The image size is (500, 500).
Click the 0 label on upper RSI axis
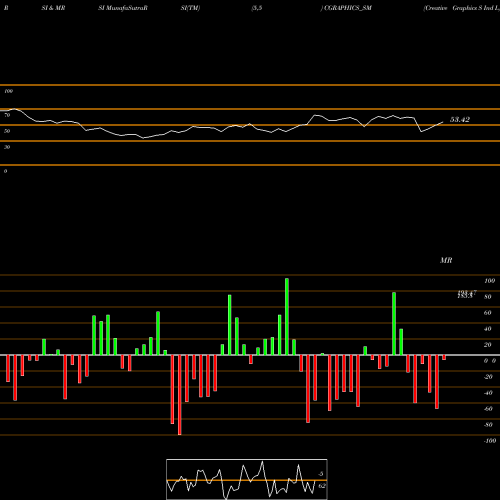5,171
